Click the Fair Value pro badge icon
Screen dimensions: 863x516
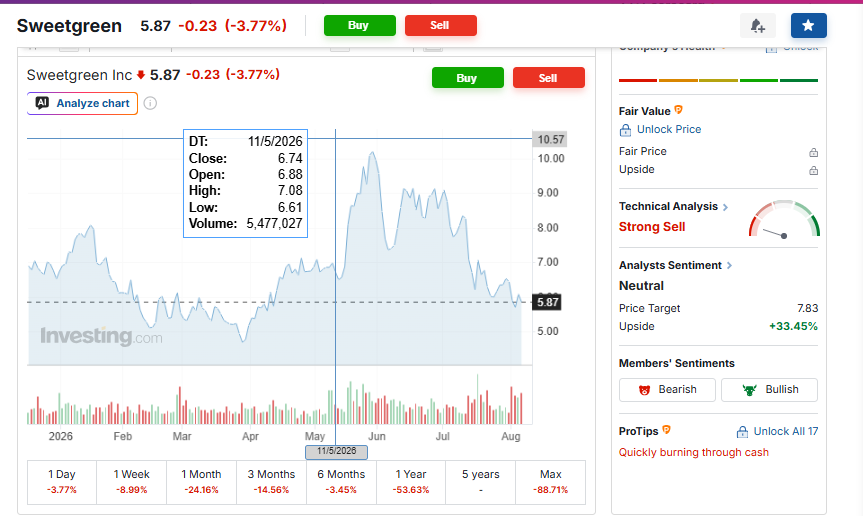[679, 110]
